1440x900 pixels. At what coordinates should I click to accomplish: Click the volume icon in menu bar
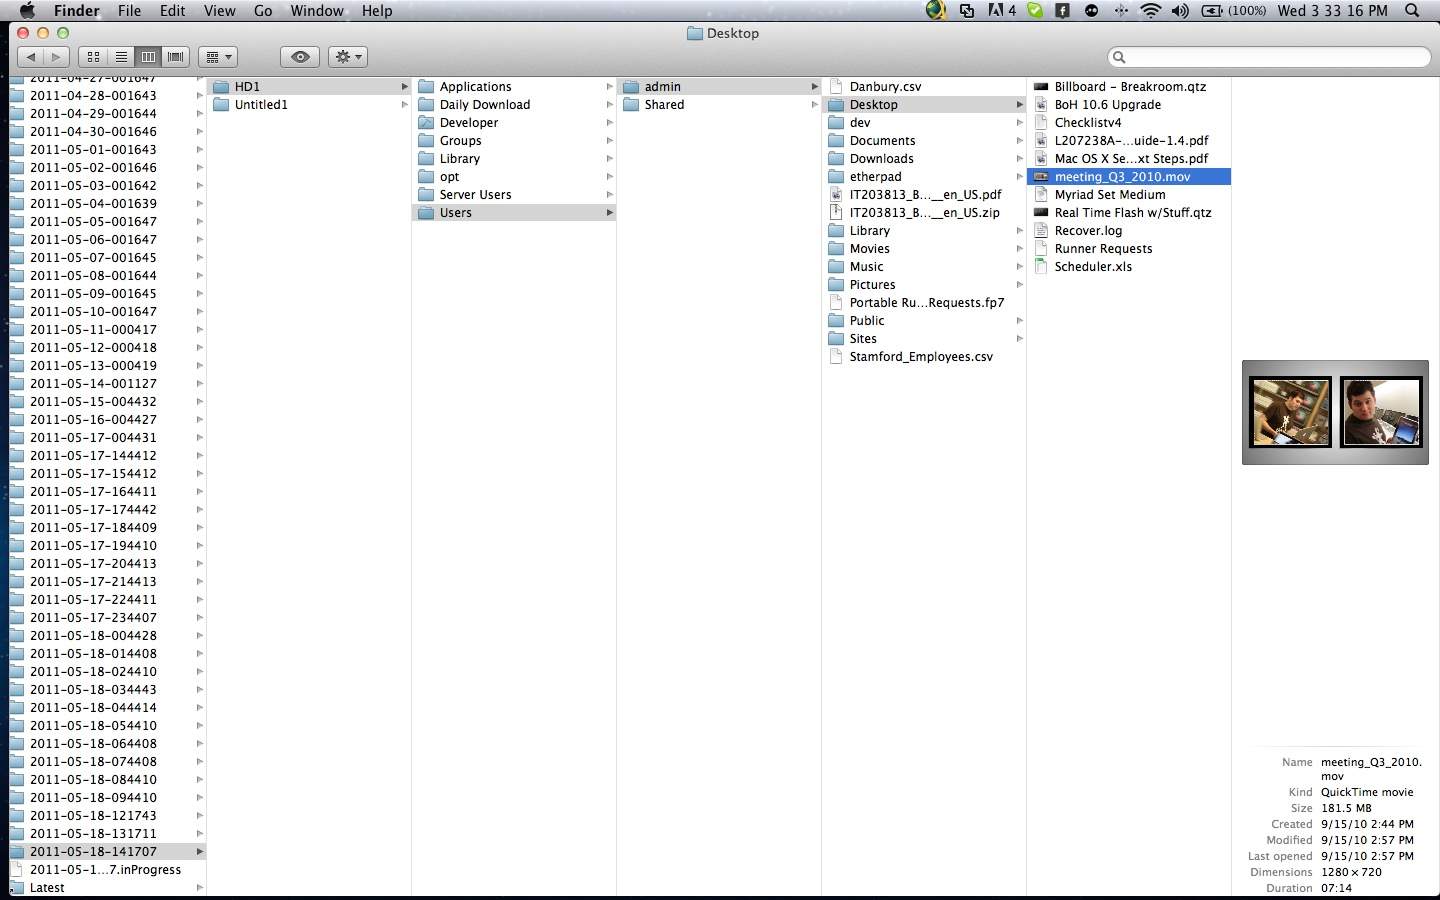point(1180,11)
